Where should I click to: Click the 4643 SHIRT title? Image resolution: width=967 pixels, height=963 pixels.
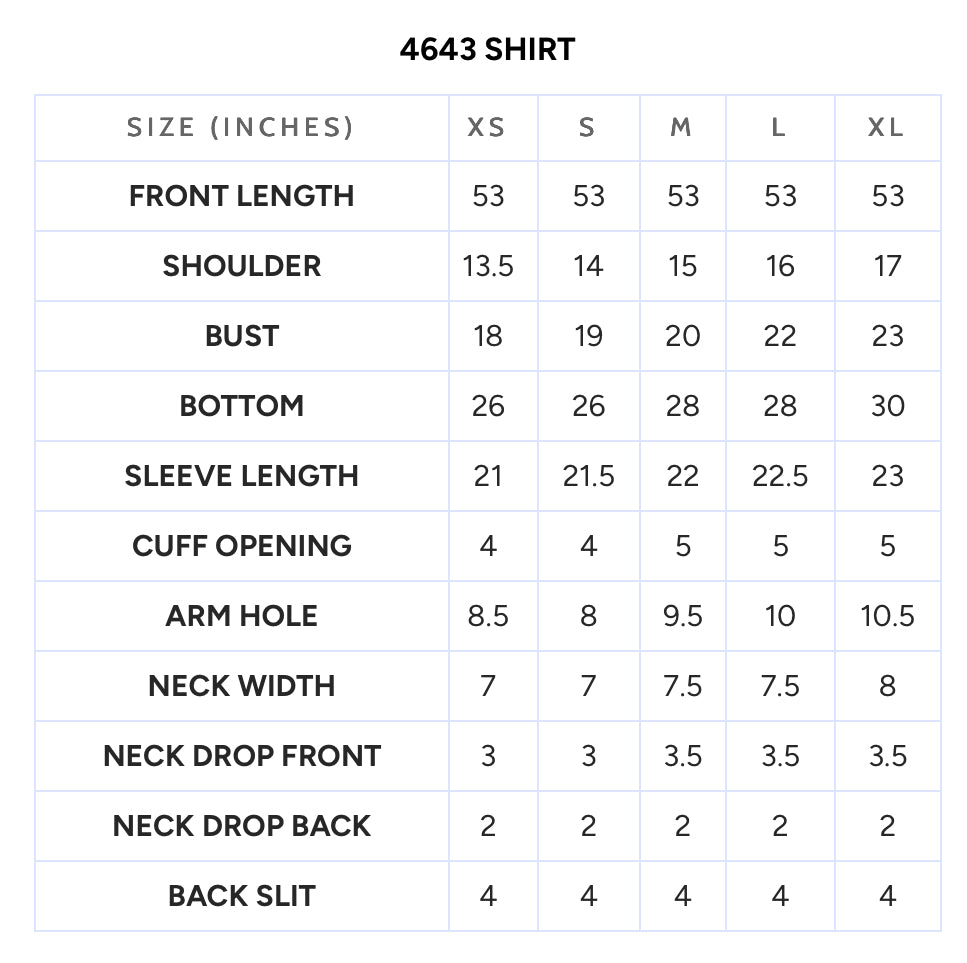click(x=487, y=49)
